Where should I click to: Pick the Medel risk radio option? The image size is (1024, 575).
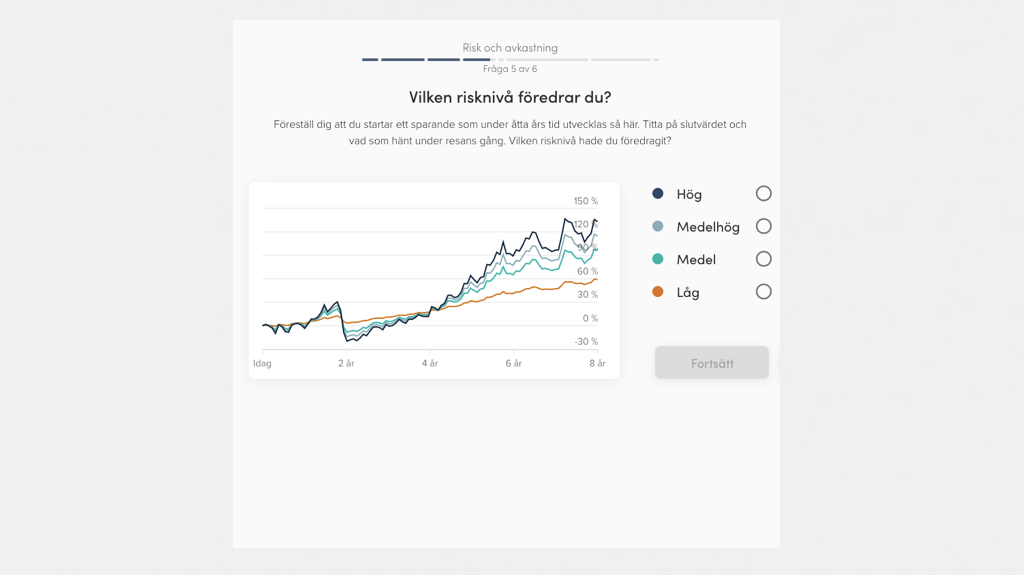[x=763, y=259]
